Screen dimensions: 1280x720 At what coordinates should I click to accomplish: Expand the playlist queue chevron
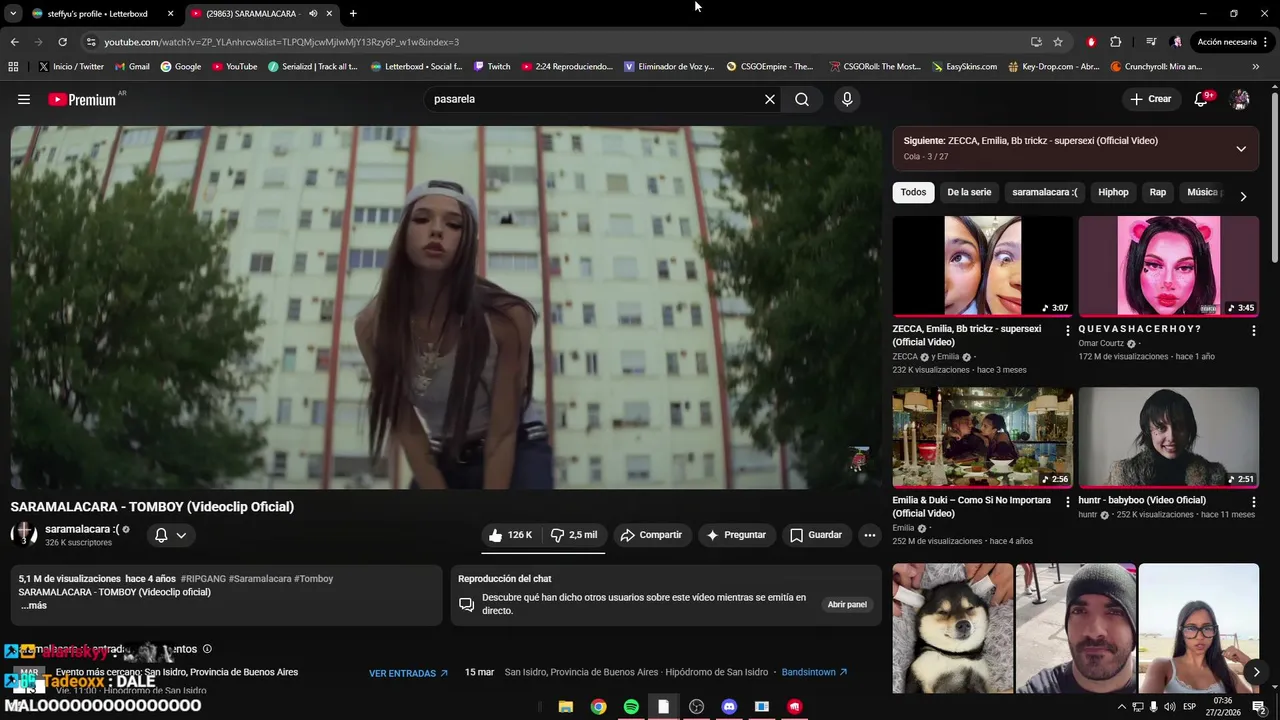1241,149
